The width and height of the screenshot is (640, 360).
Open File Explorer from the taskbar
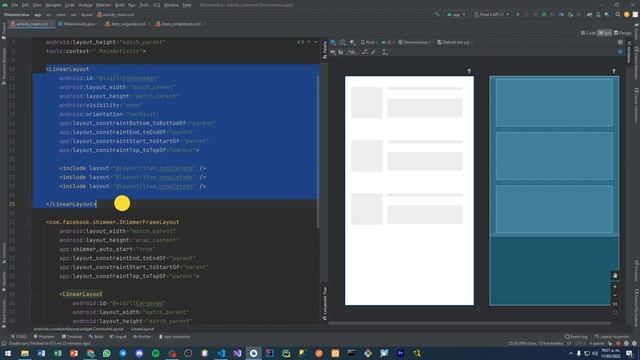(25, 353)
